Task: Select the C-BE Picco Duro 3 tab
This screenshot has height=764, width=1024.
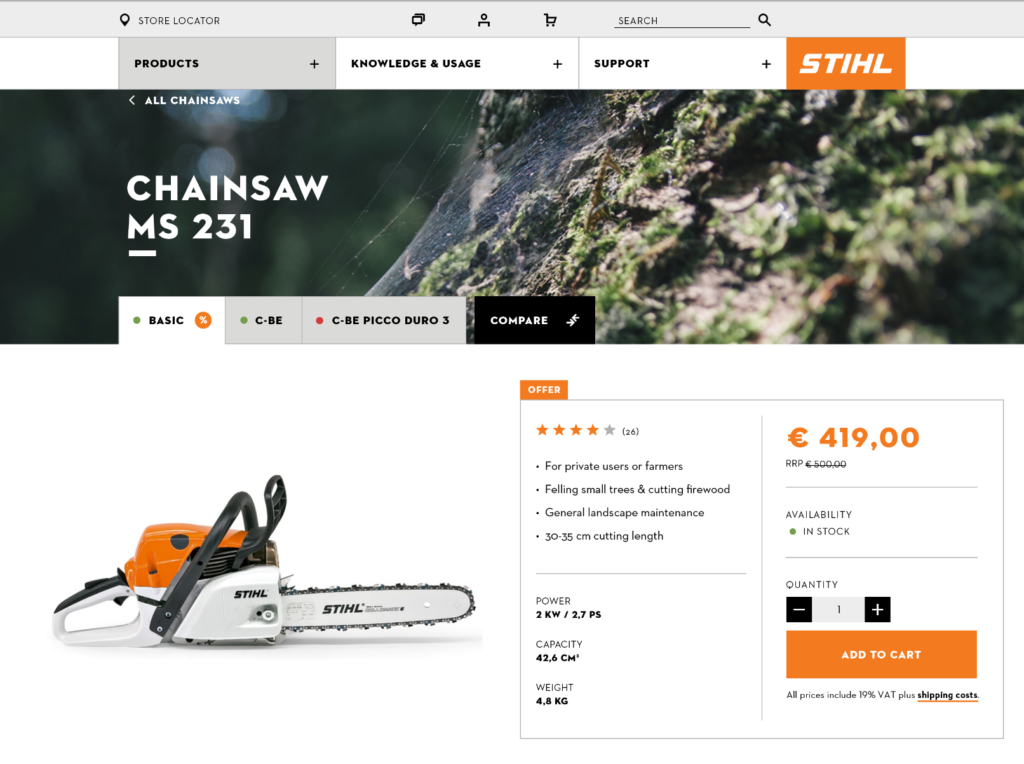Action: click(384, 321)
